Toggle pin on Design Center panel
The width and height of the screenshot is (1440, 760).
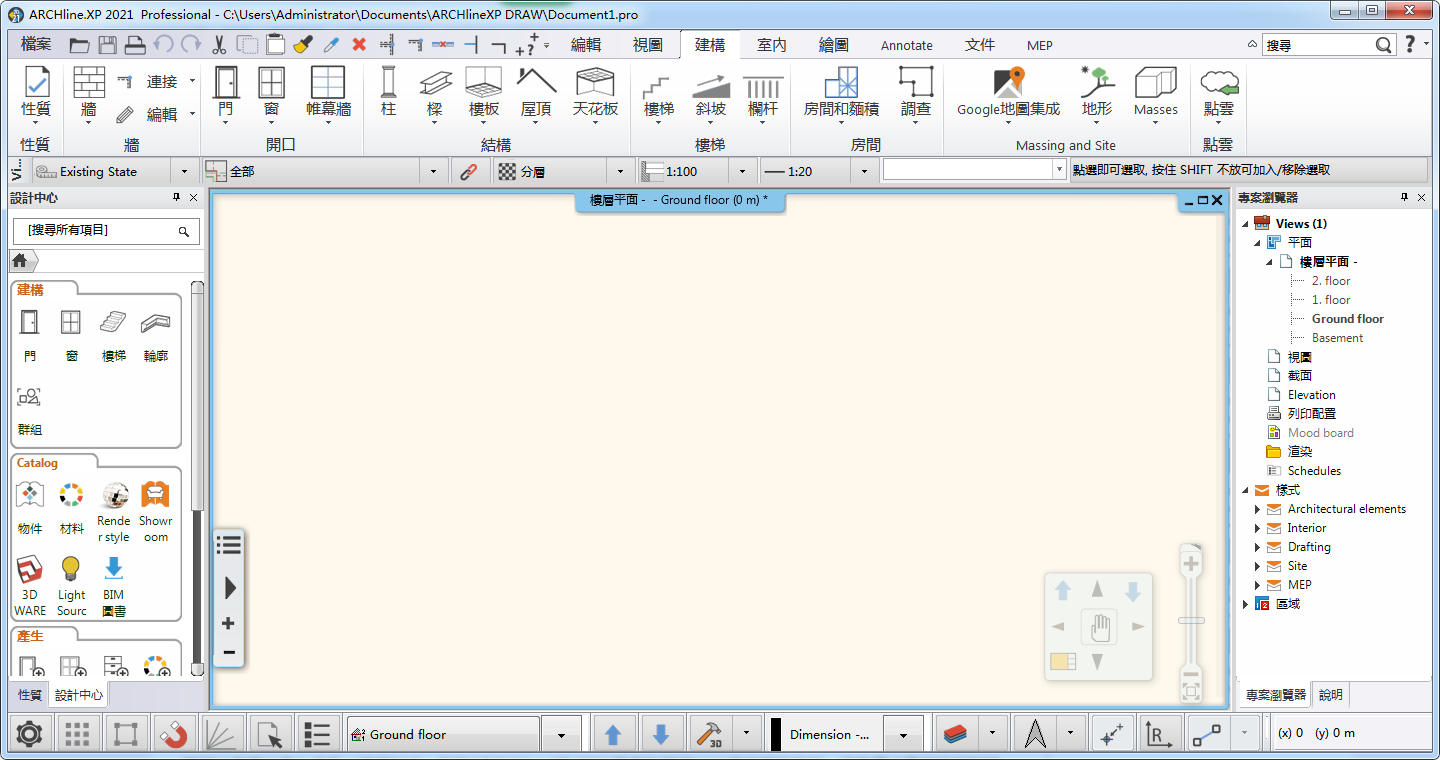click(x=176, y=198)
